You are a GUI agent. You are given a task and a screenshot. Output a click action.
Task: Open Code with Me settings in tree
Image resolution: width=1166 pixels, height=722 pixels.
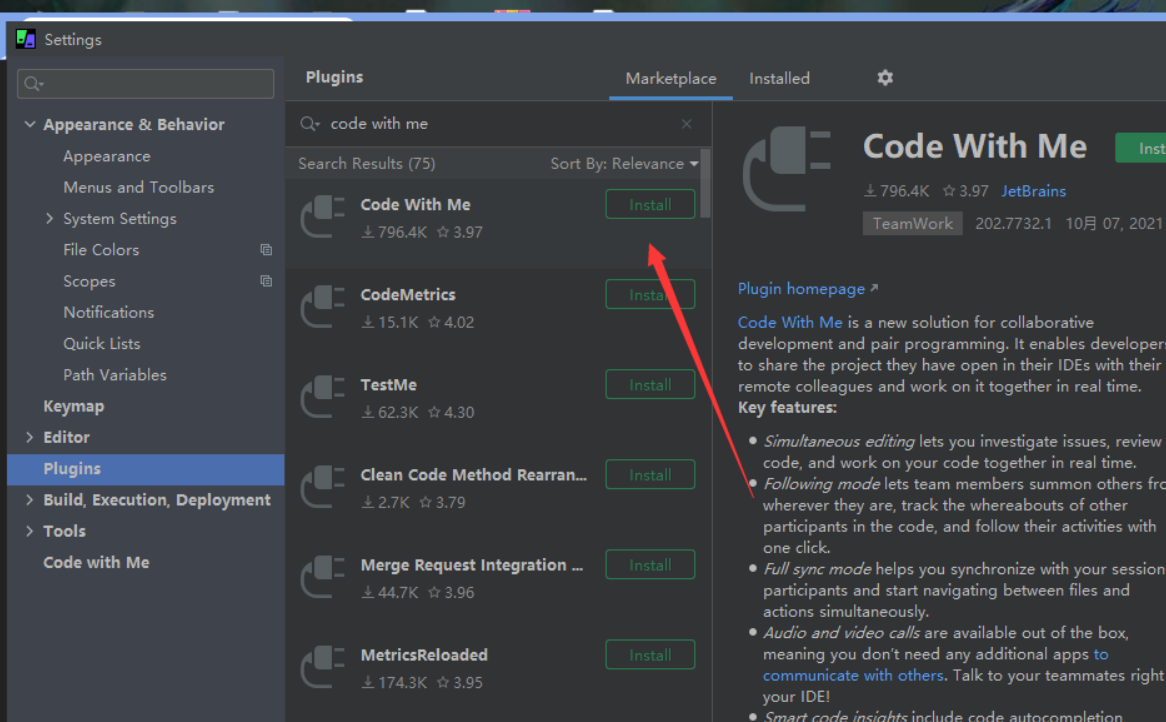click(x=96, y=562)
